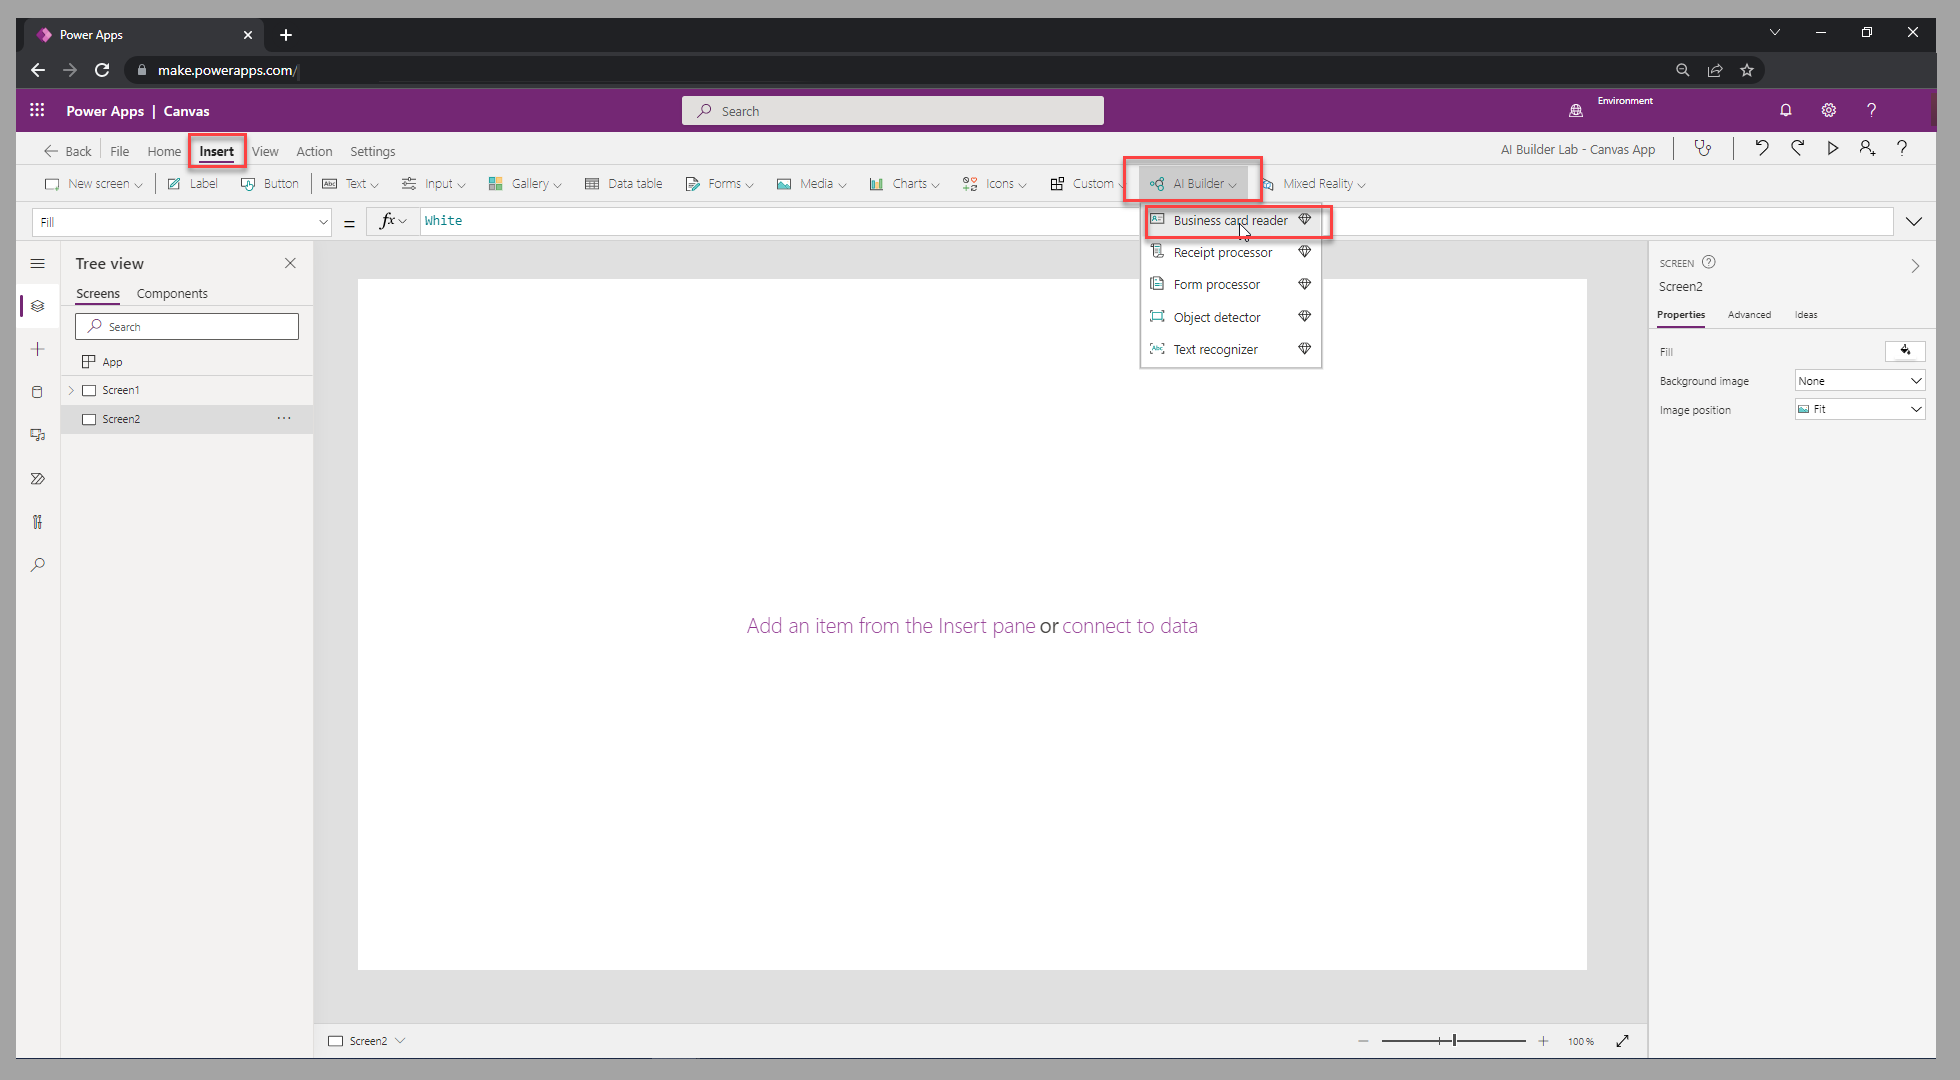Preview the app with the Play icon
This screenshot has width=1960, height=1080.
tap(1833, 148)
